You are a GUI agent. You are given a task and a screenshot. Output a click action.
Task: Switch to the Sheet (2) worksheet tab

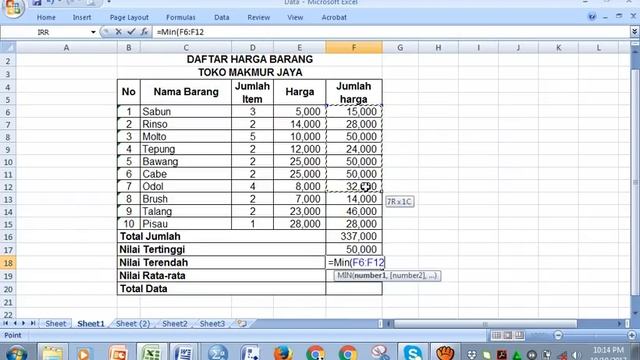point(133,324)
